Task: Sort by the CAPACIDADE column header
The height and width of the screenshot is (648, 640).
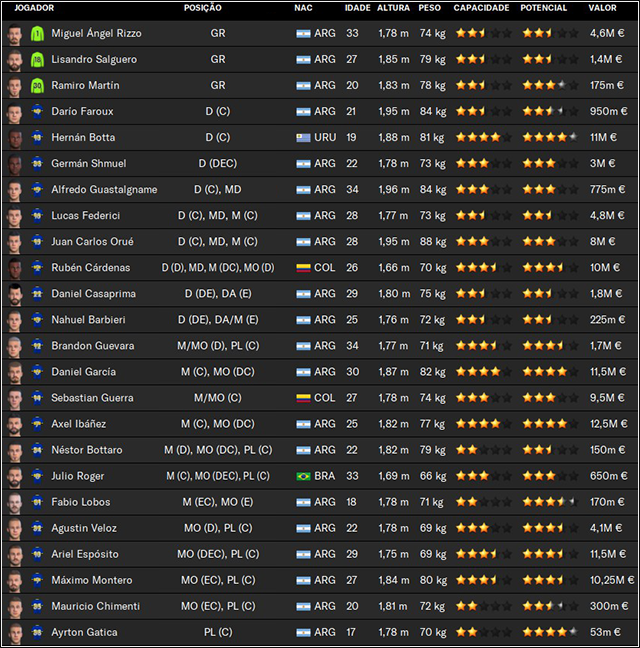Action: click(481, 8)
